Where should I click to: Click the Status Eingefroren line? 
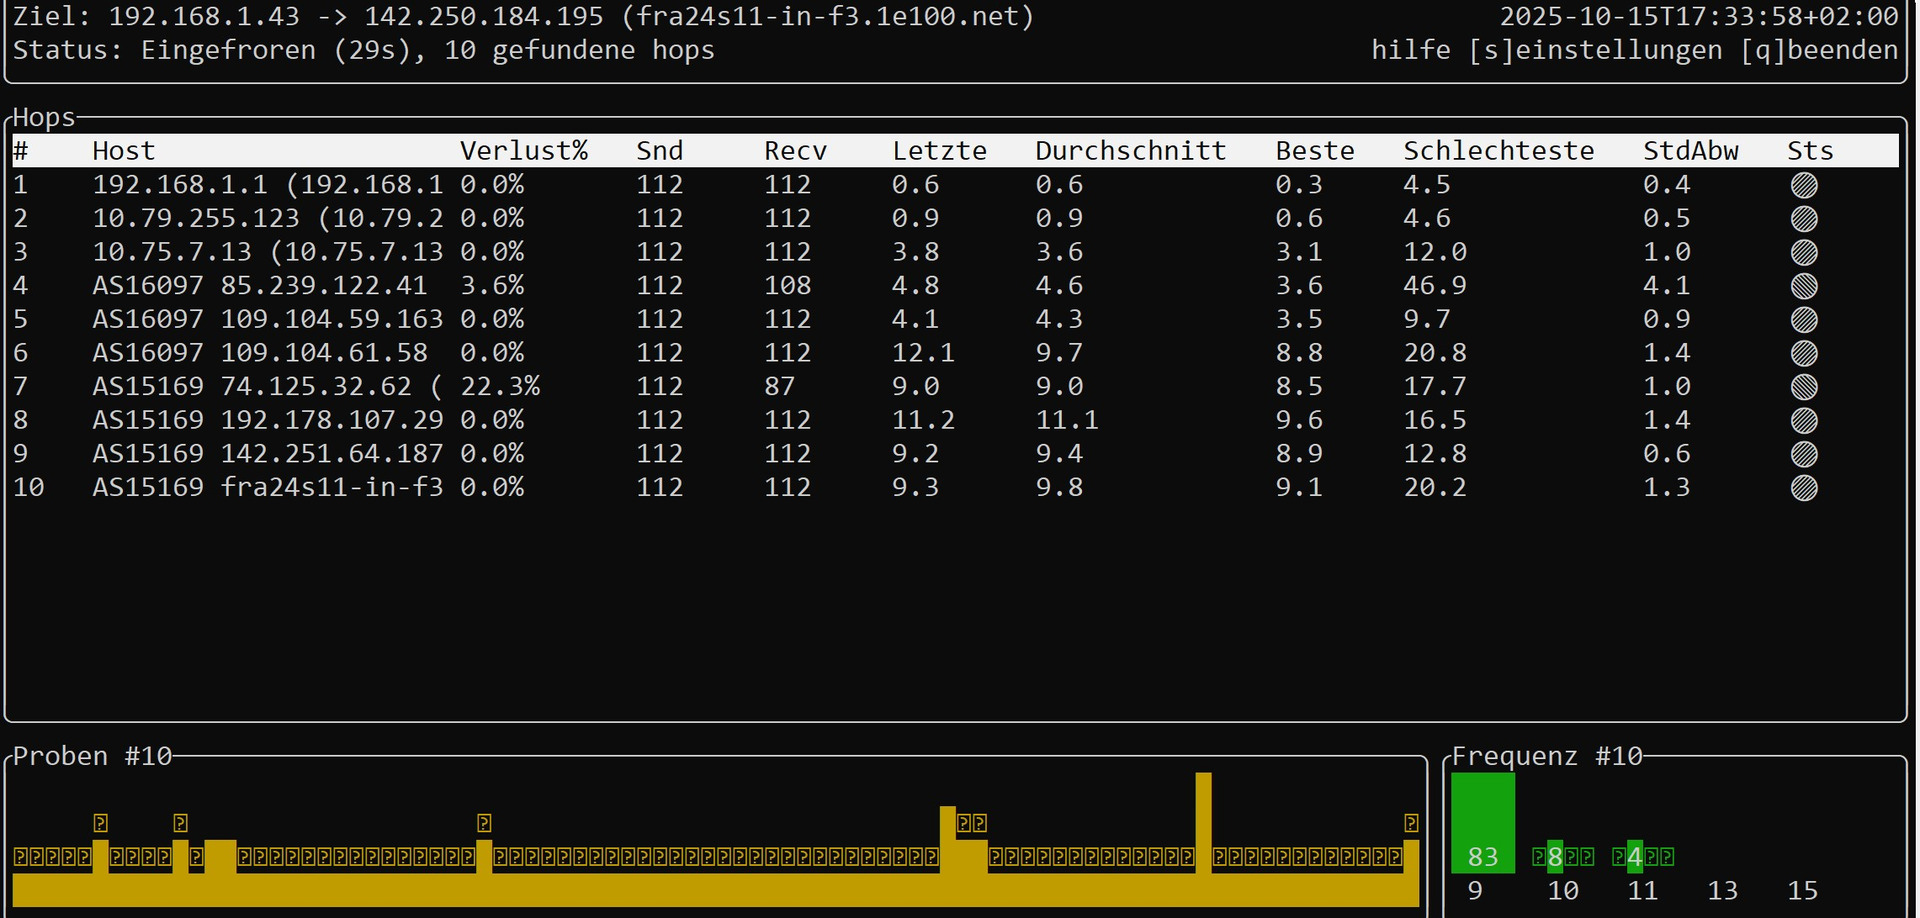pyautogui.click(x=364, y=50)
